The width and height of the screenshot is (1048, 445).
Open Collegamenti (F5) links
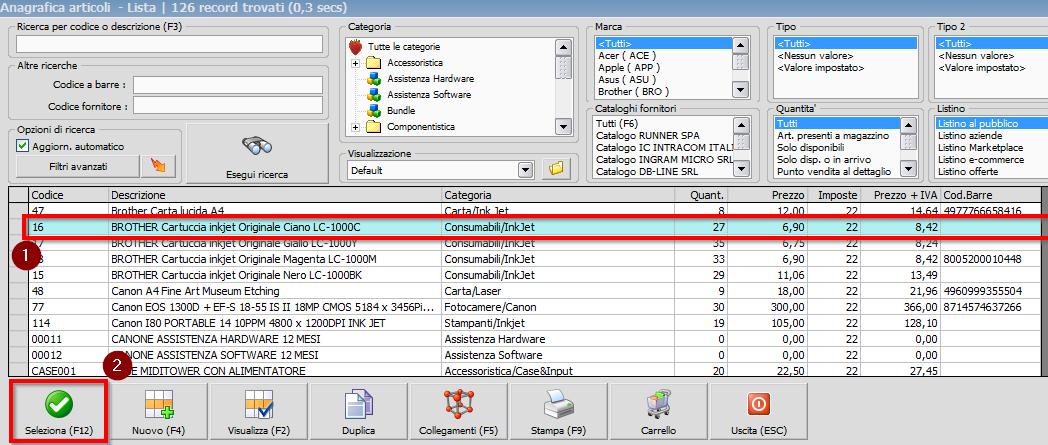pyautogui.click(x=458, y=412)
